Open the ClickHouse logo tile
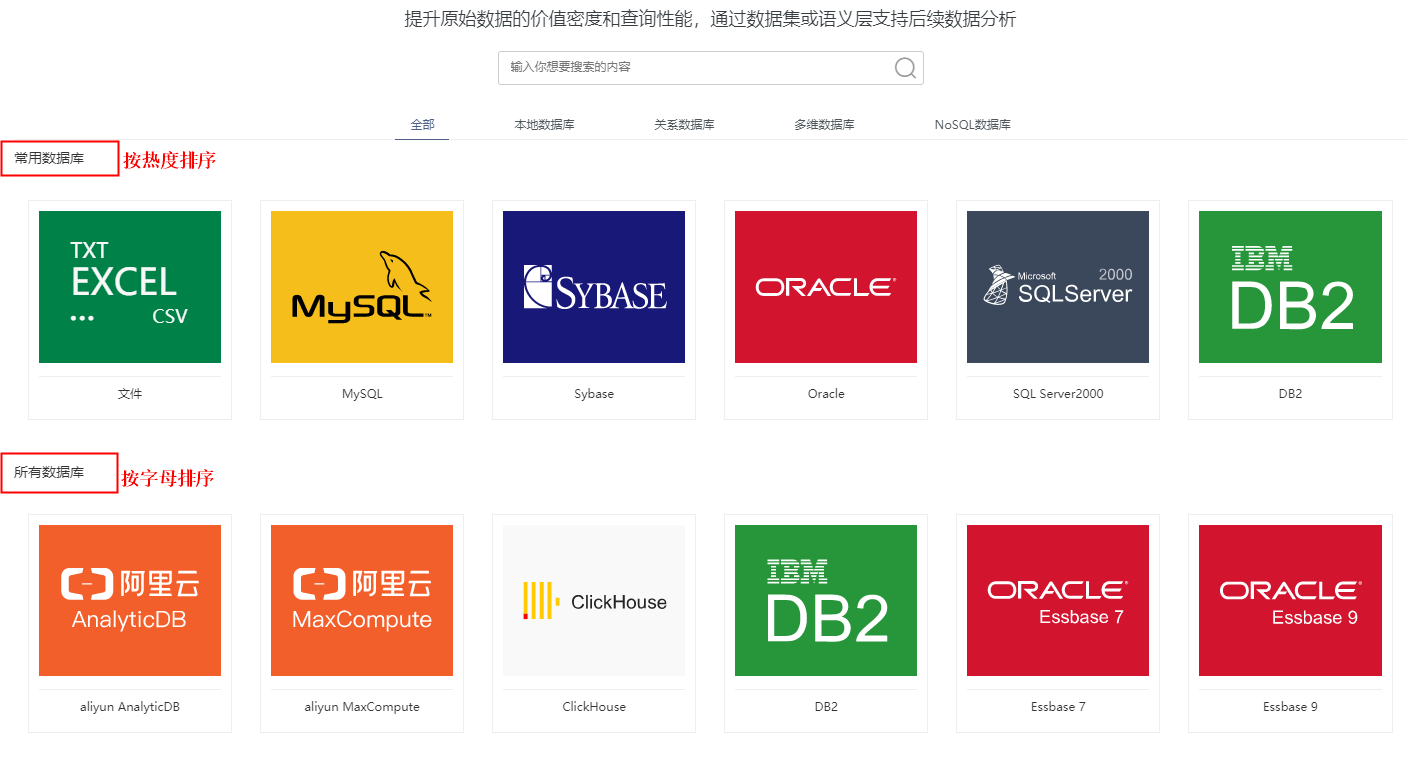 594,600
